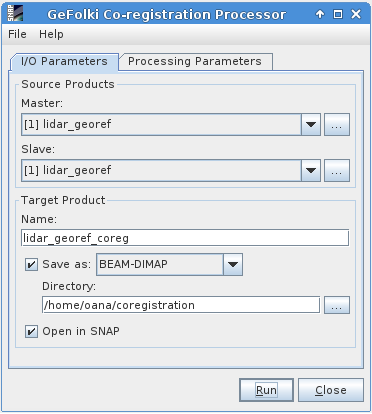
Task: Click the Directory path field
Action: point(181,305)
